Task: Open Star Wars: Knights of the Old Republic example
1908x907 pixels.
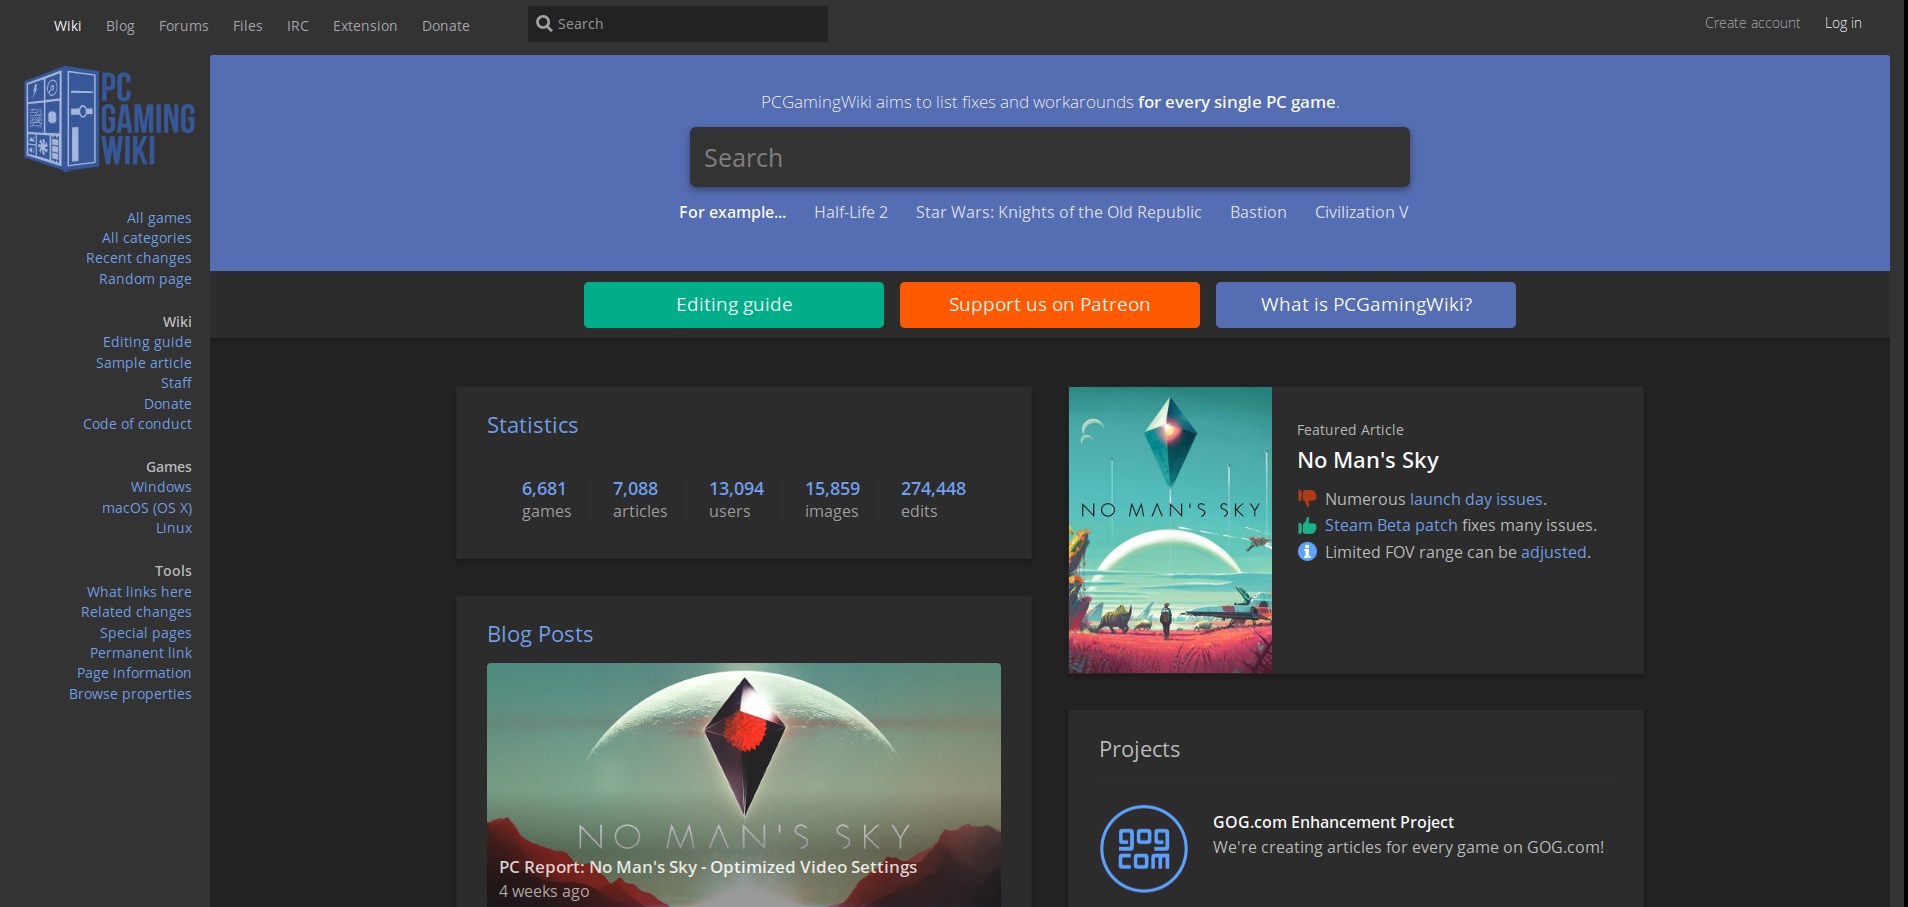Action: 1059,212
